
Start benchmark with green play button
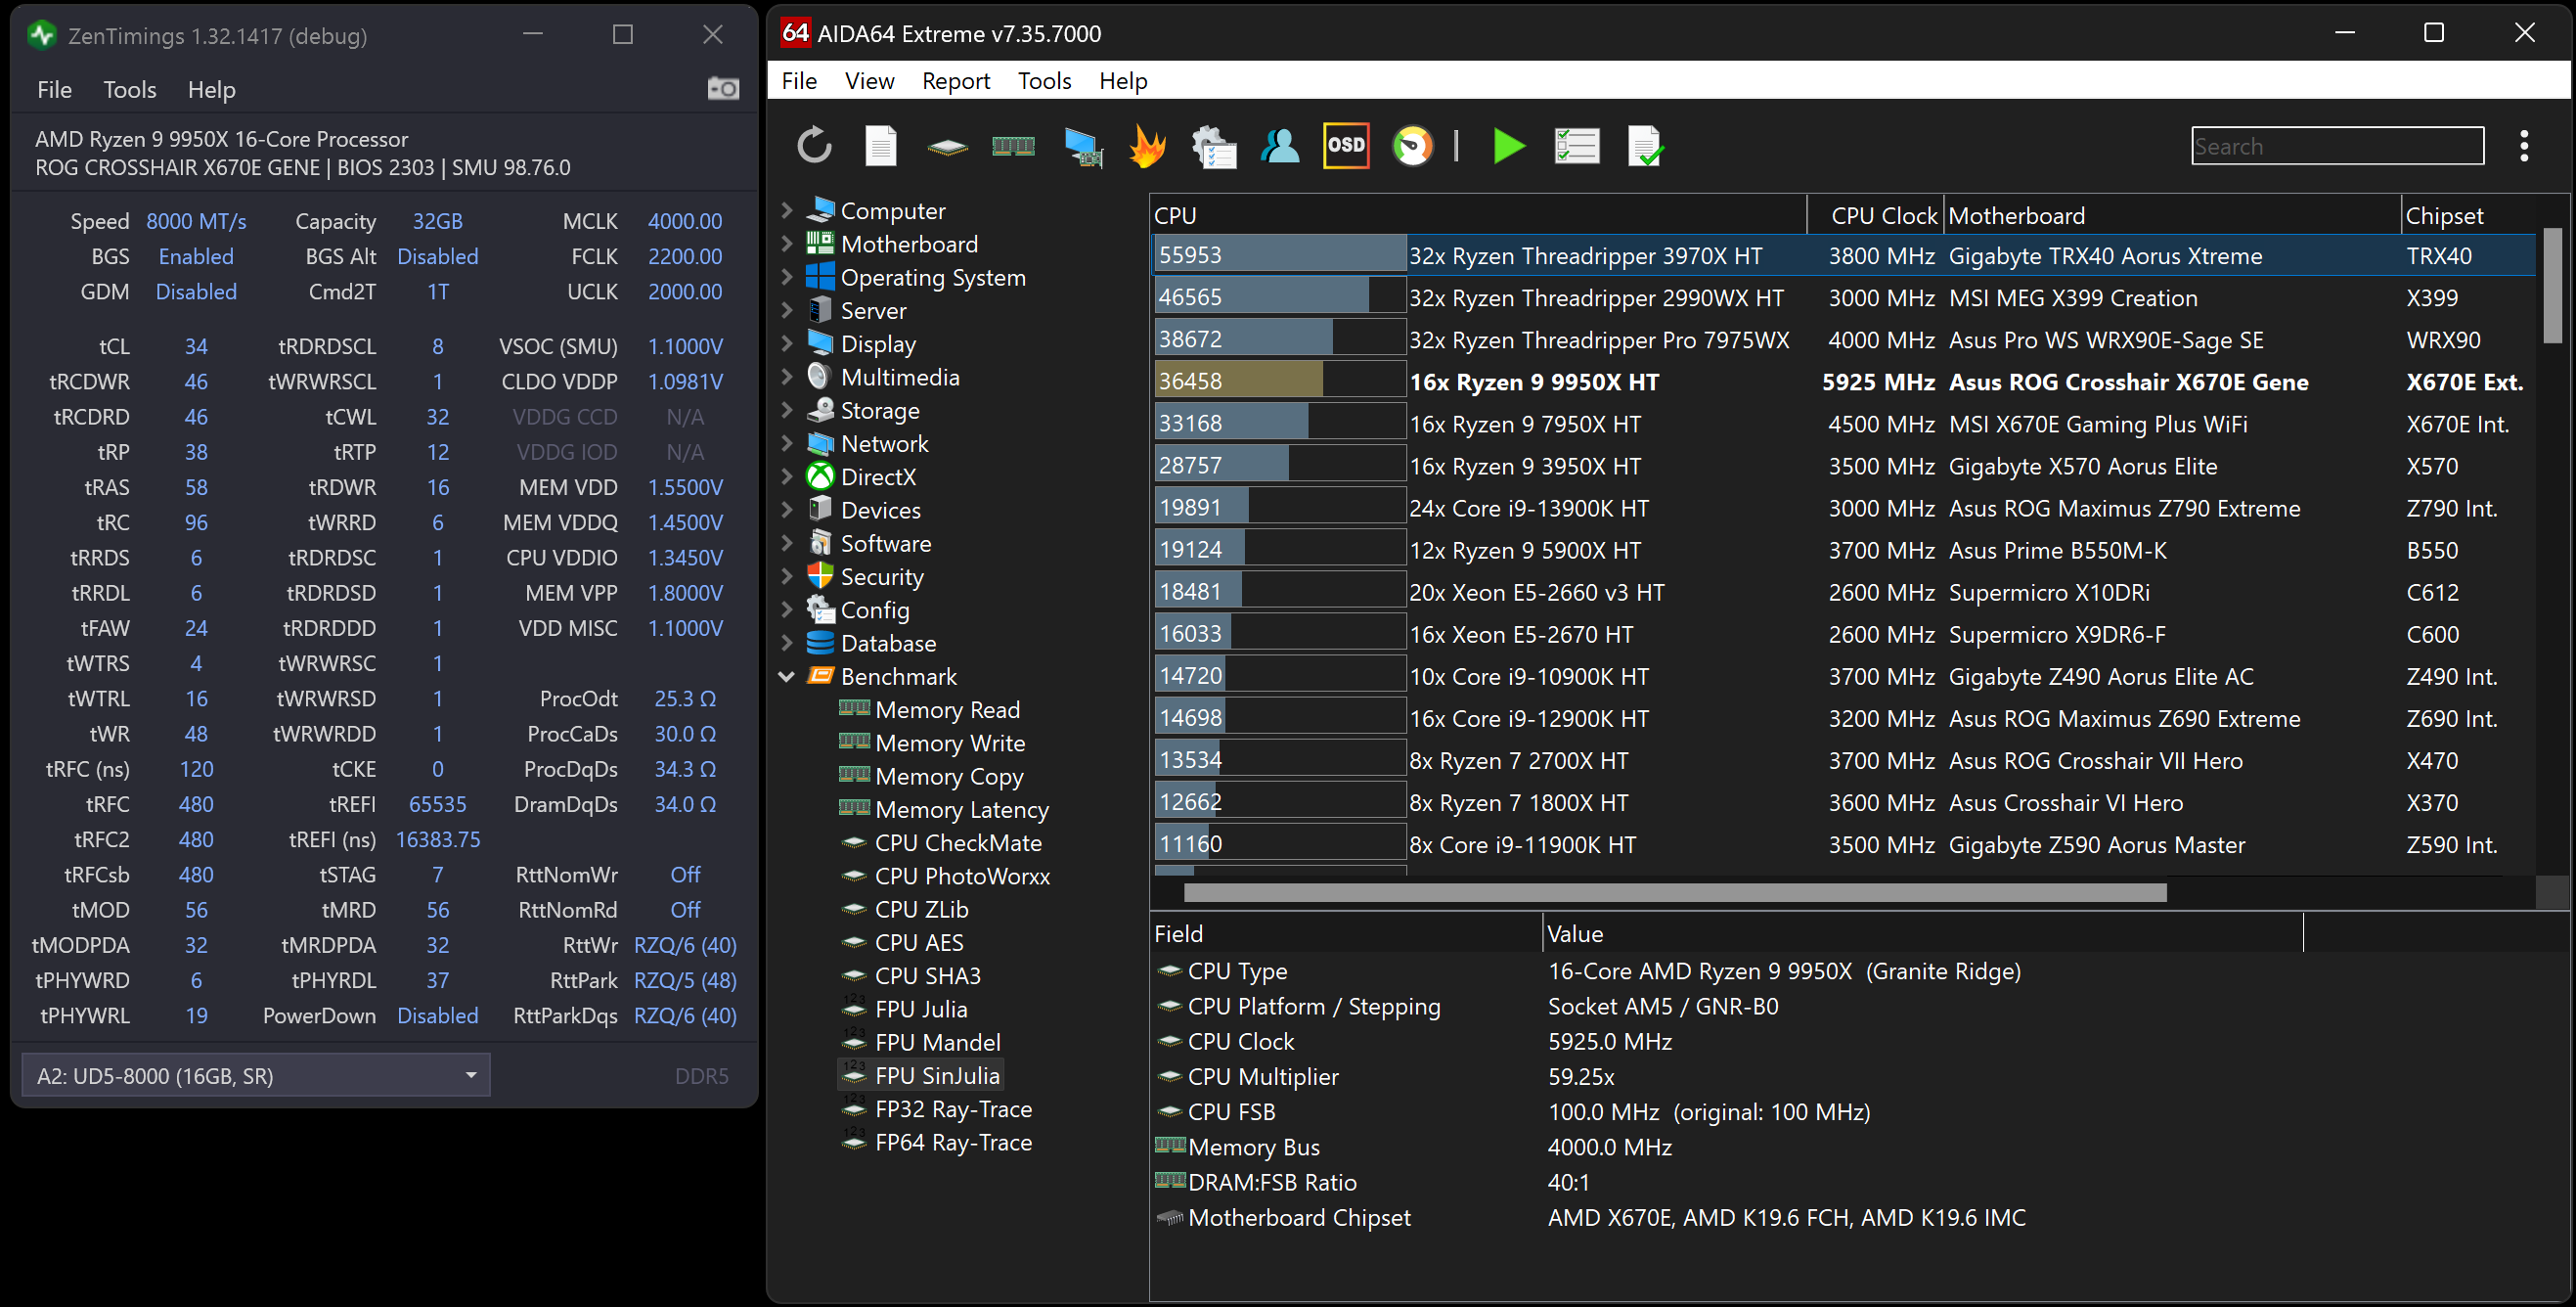point(1508,146)
